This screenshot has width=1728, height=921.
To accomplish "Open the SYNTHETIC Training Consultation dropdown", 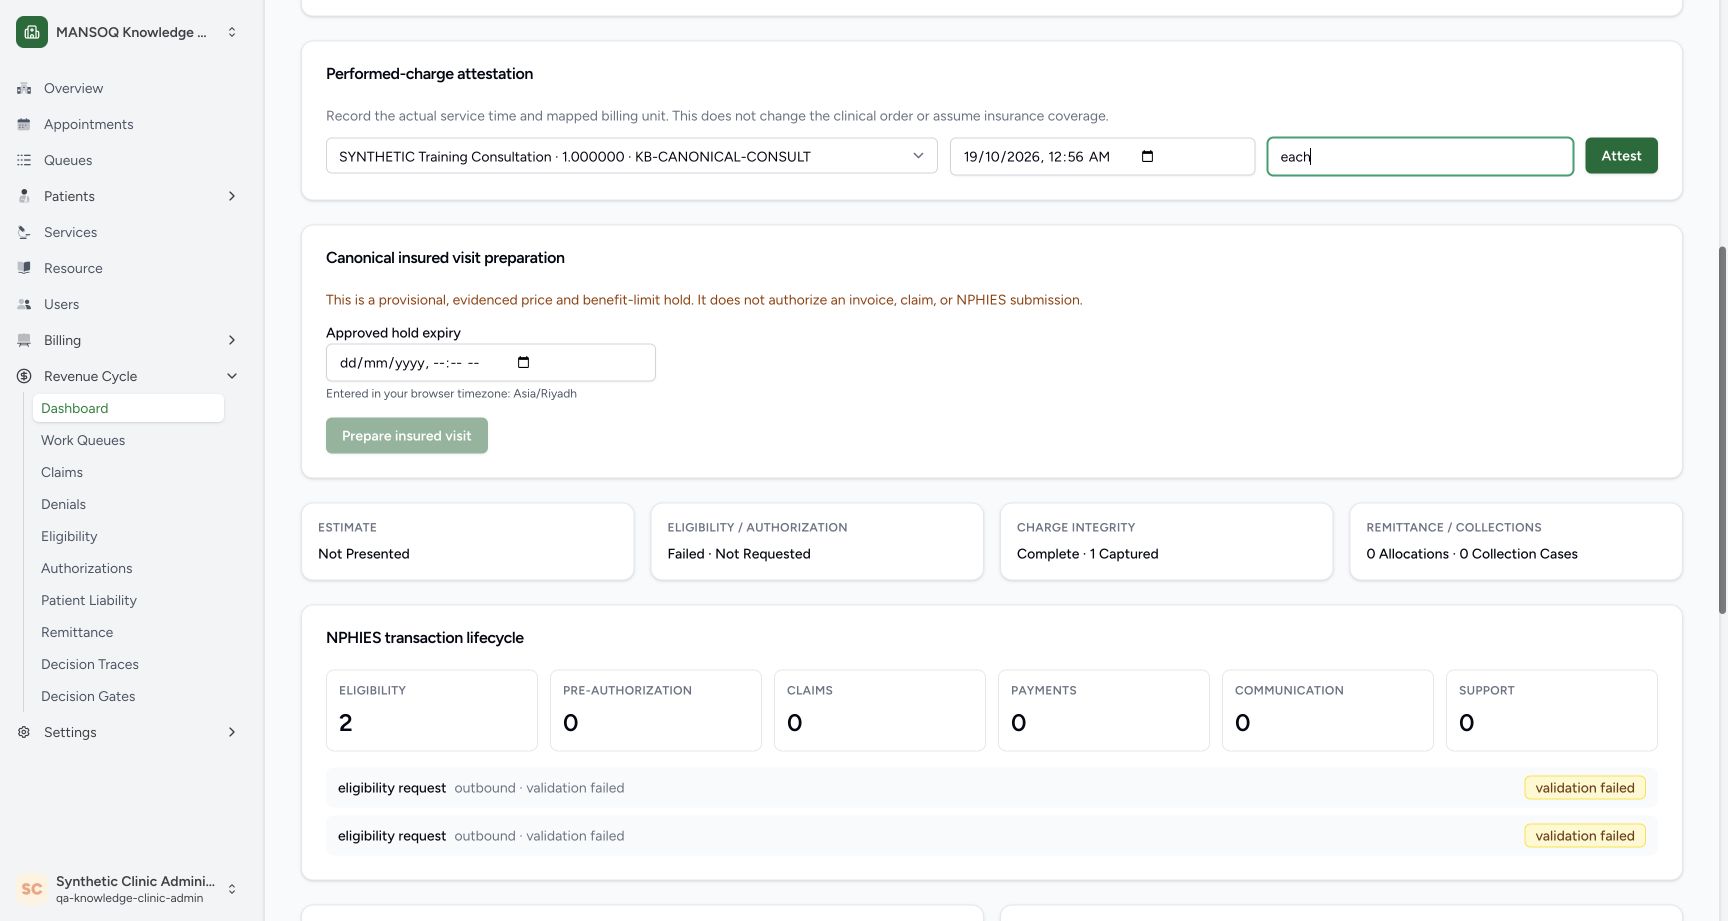I will [632, 156].
